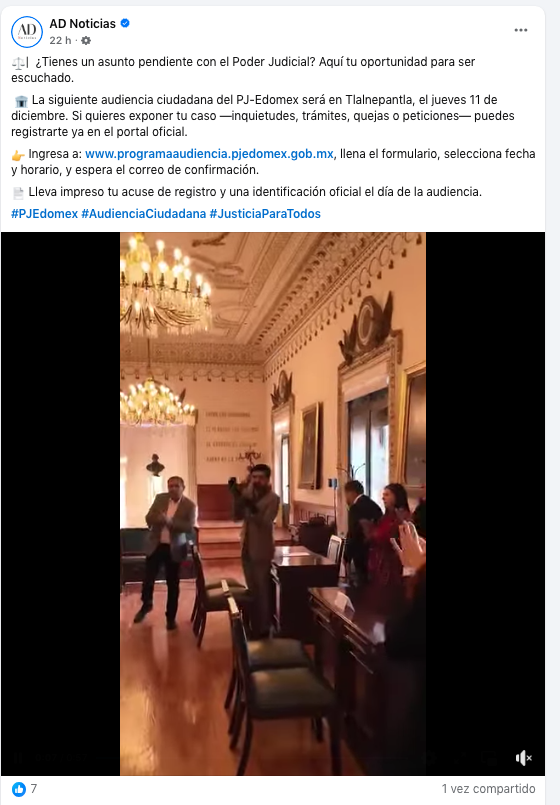The width and height of the screenshot is (560, 805).
Task: Click the #JusticiaParaTodos hashtag
Action: point(265,214)
